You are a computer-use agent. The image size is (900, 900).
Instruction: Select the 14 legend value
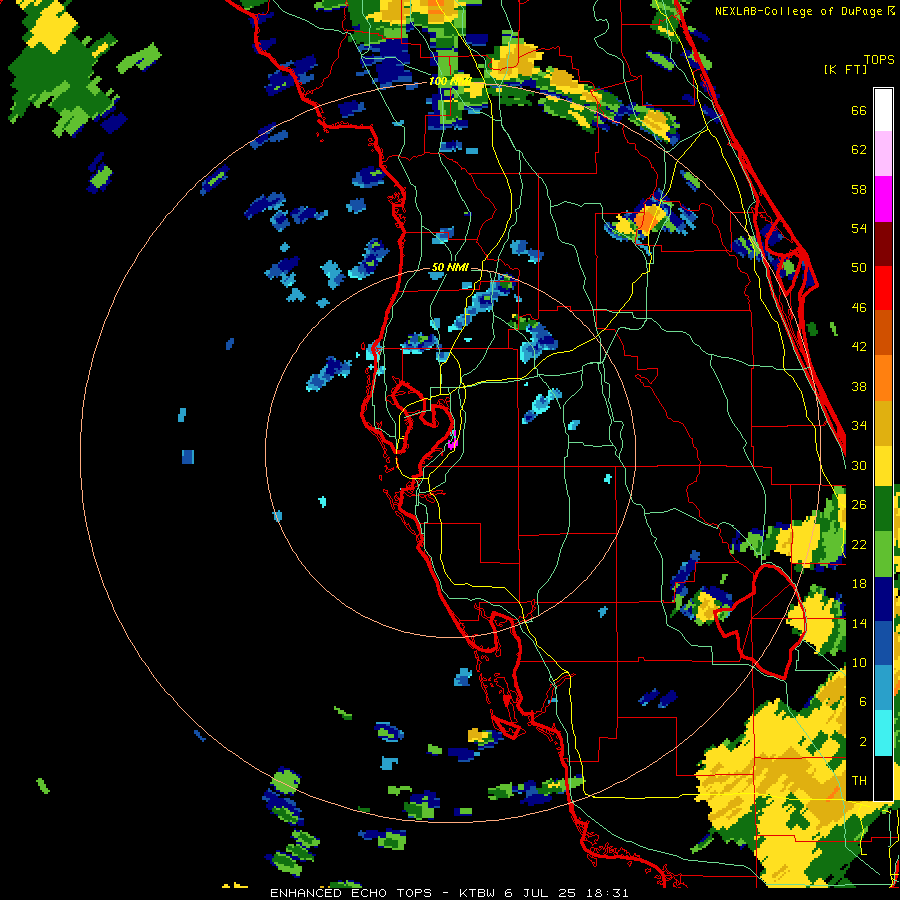[859, 623]
